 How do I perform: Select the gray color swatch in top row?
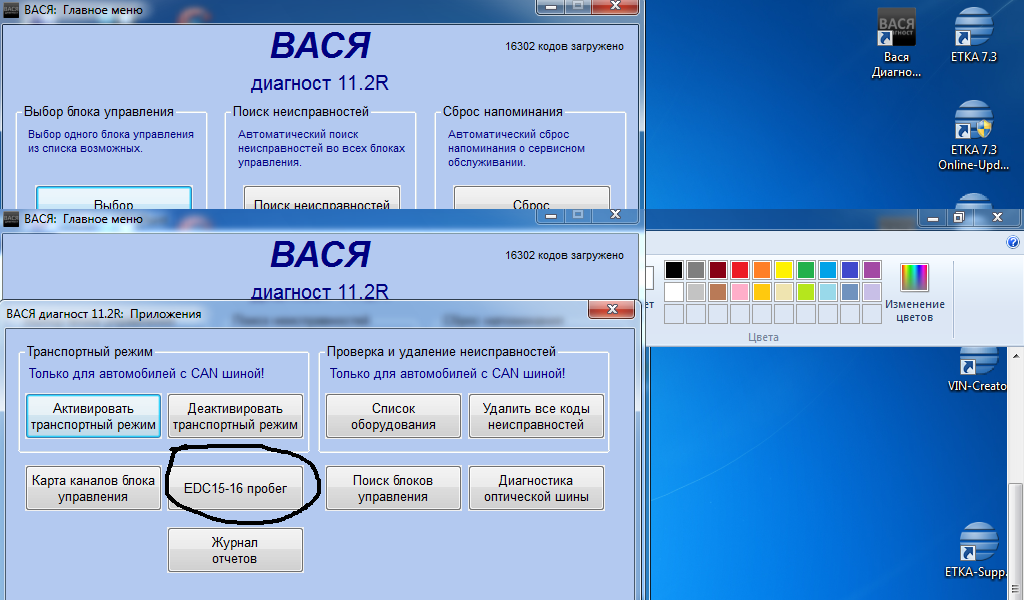[x=696, y=270]
